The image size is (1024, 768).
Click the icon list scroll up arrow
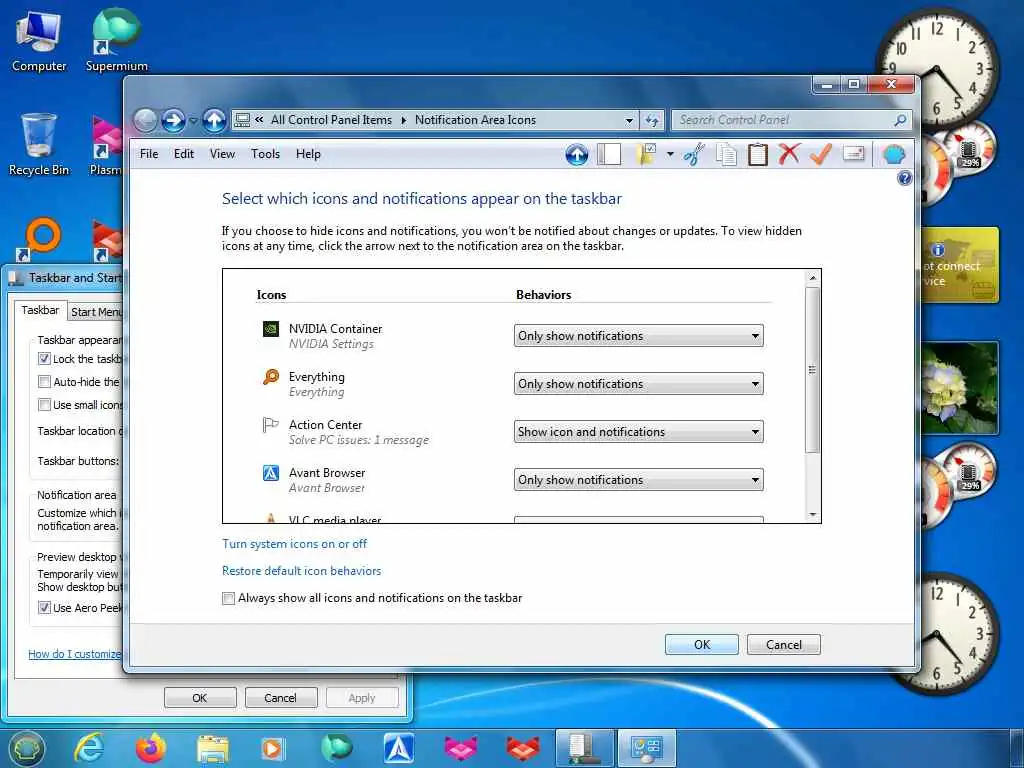point(812,278)
